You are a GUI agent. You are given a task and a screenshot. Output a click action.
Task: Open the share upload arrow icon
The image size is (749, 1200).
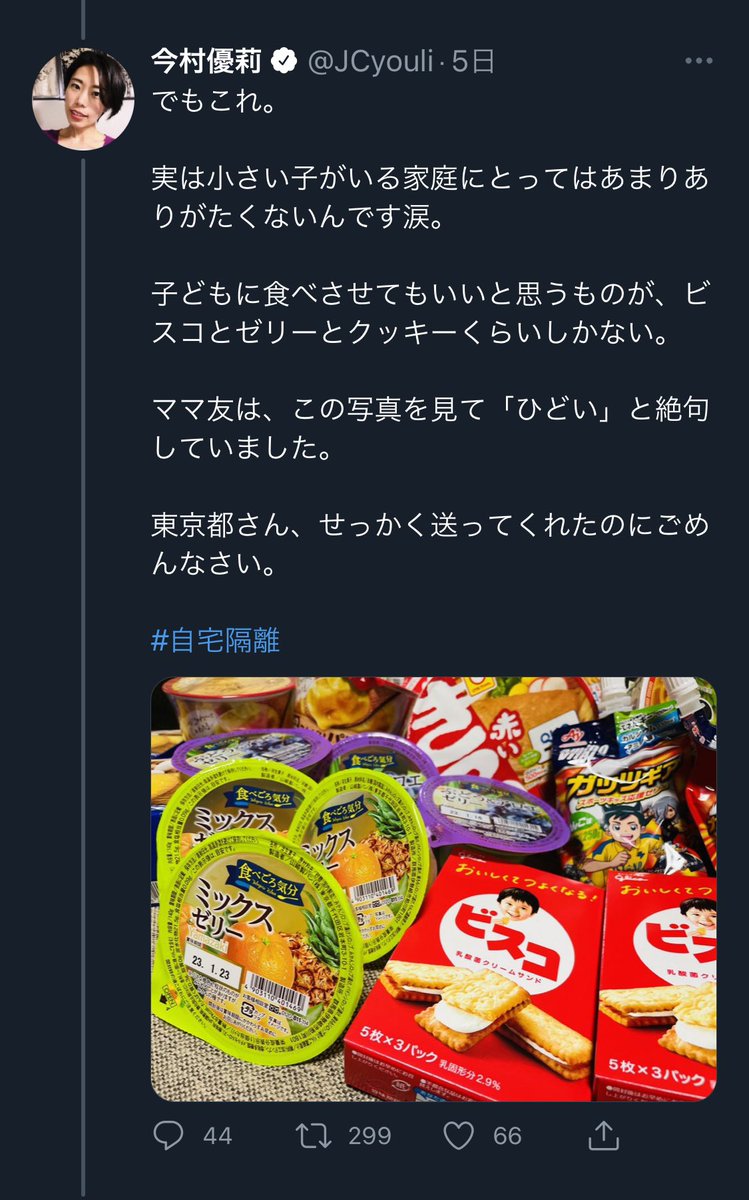[x=601, y=1134]
